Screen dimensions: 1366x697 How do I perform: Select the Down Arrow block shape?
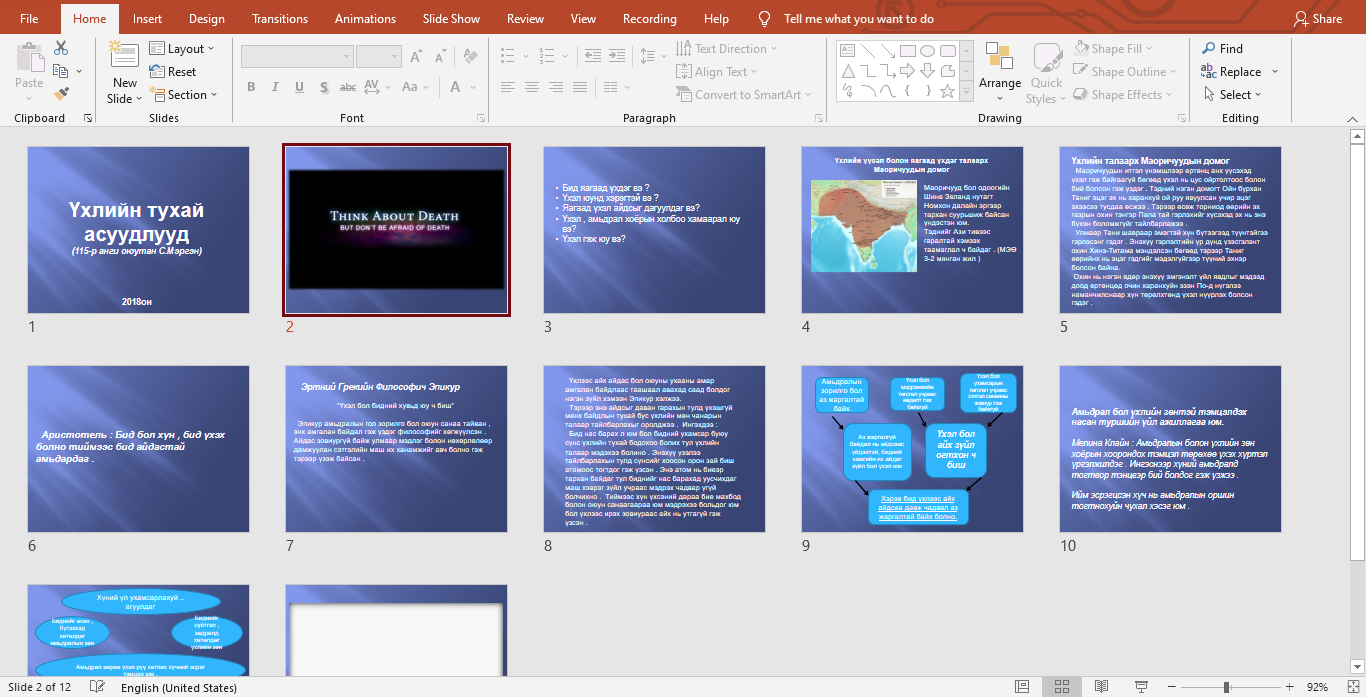coord(928,70)
